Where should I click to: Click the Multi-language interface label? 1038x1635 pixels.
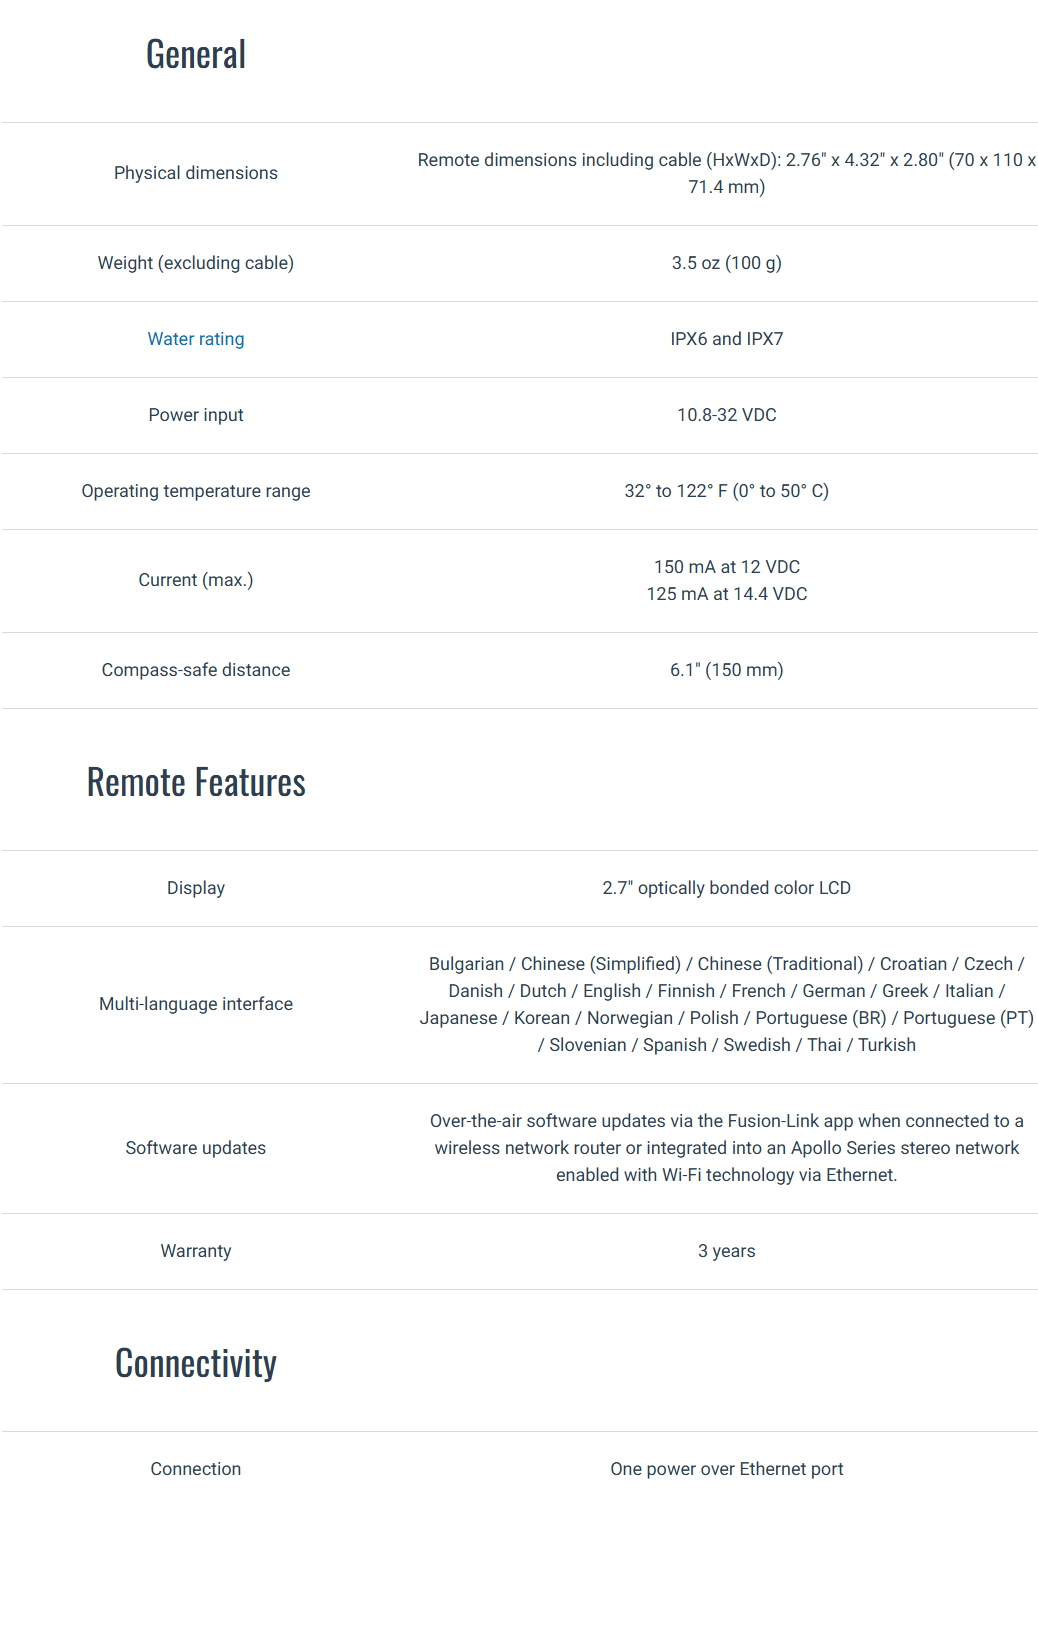coord(196,1004)
